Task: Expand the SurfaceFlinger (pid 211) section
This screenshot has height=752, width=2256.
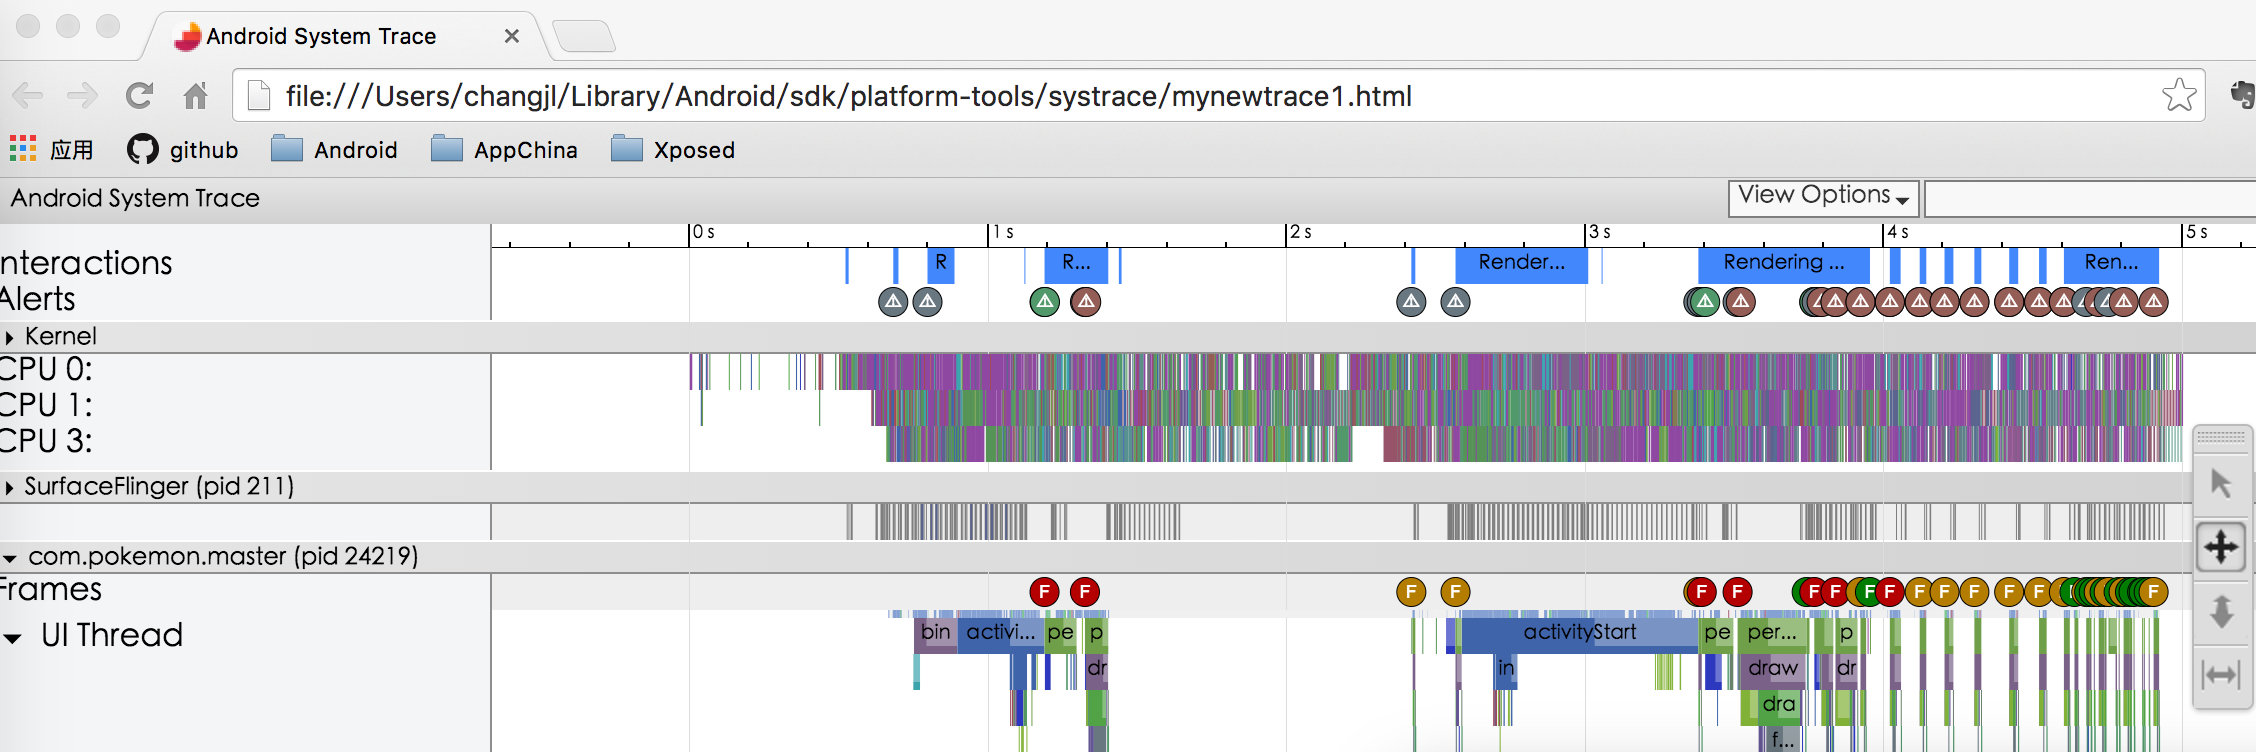Action: tap(10, 487)
